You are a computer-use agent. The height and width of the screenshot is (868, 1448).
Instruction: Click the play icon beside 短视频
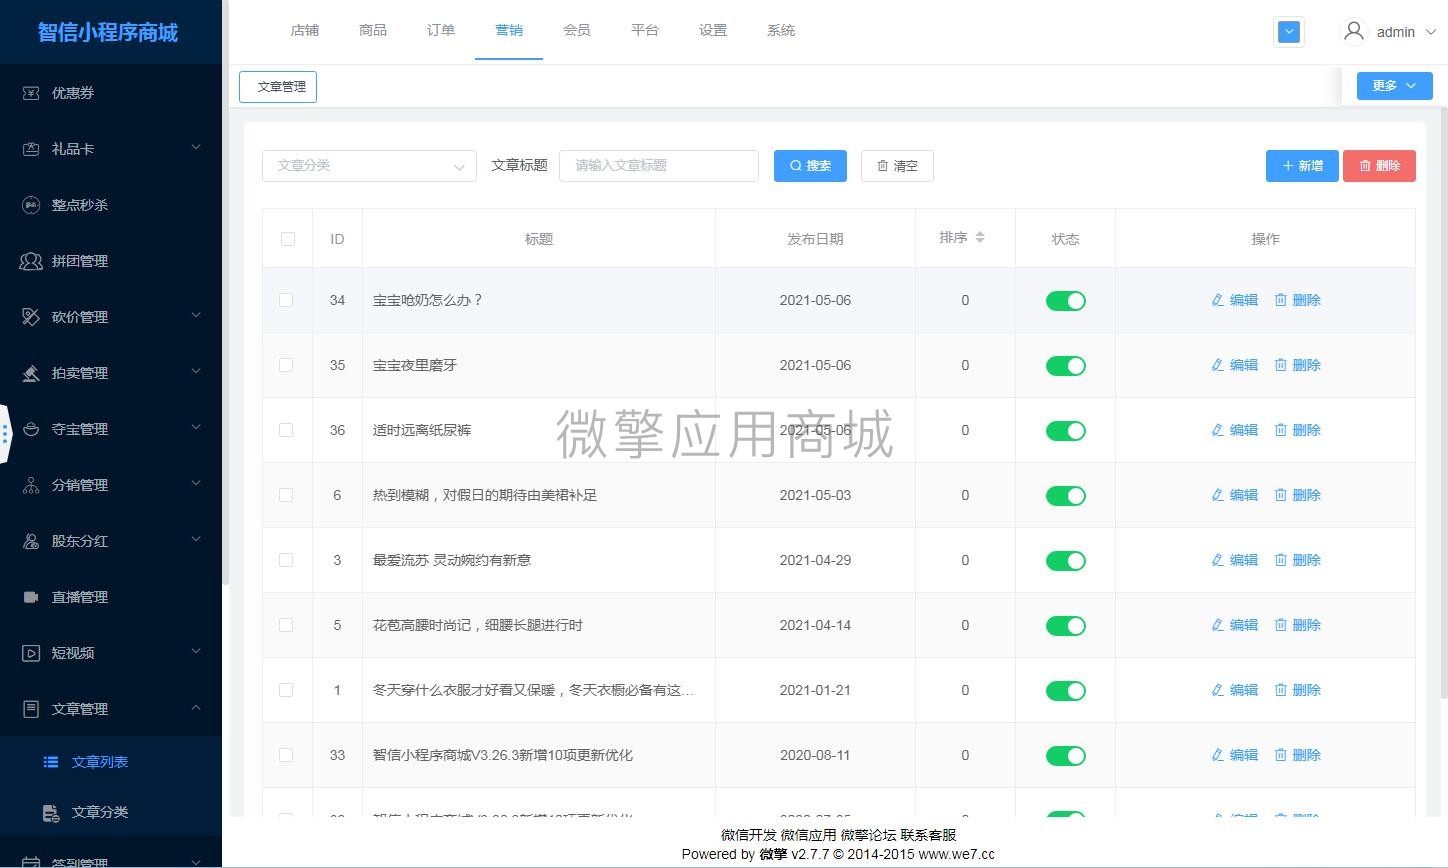coord(31,653)
